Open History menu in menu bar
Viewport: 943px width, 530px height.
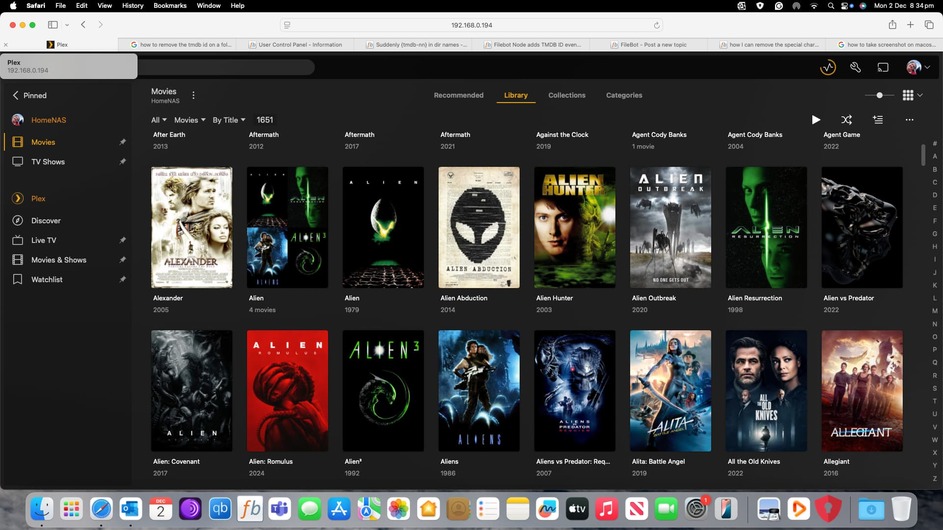[x=132, y=5]
